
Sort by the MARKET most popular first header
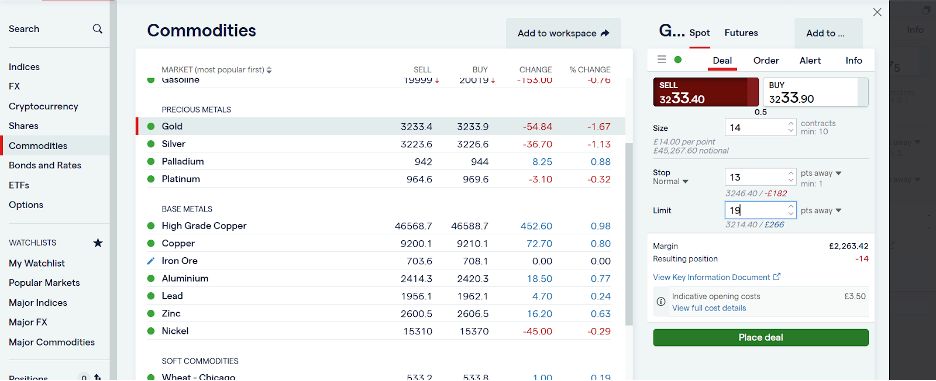[x=216, y=70]
